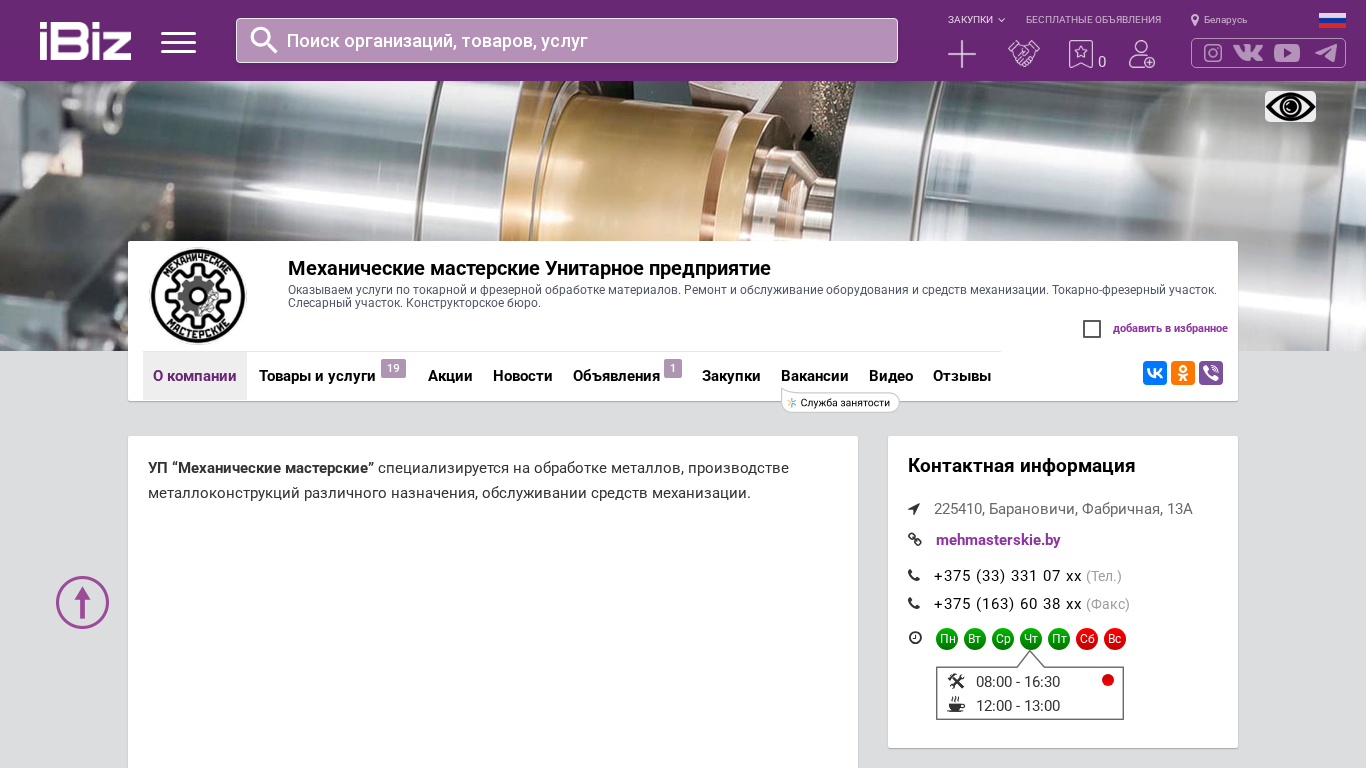Select Thursday (Чт) in working days
Image resolution: width=1366 pixels, height=768 pixels.
(1031, 639)
